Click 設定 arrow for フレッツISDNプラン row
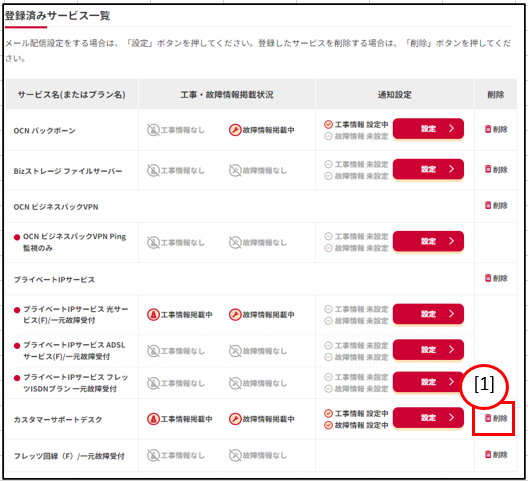 [452, 382]
